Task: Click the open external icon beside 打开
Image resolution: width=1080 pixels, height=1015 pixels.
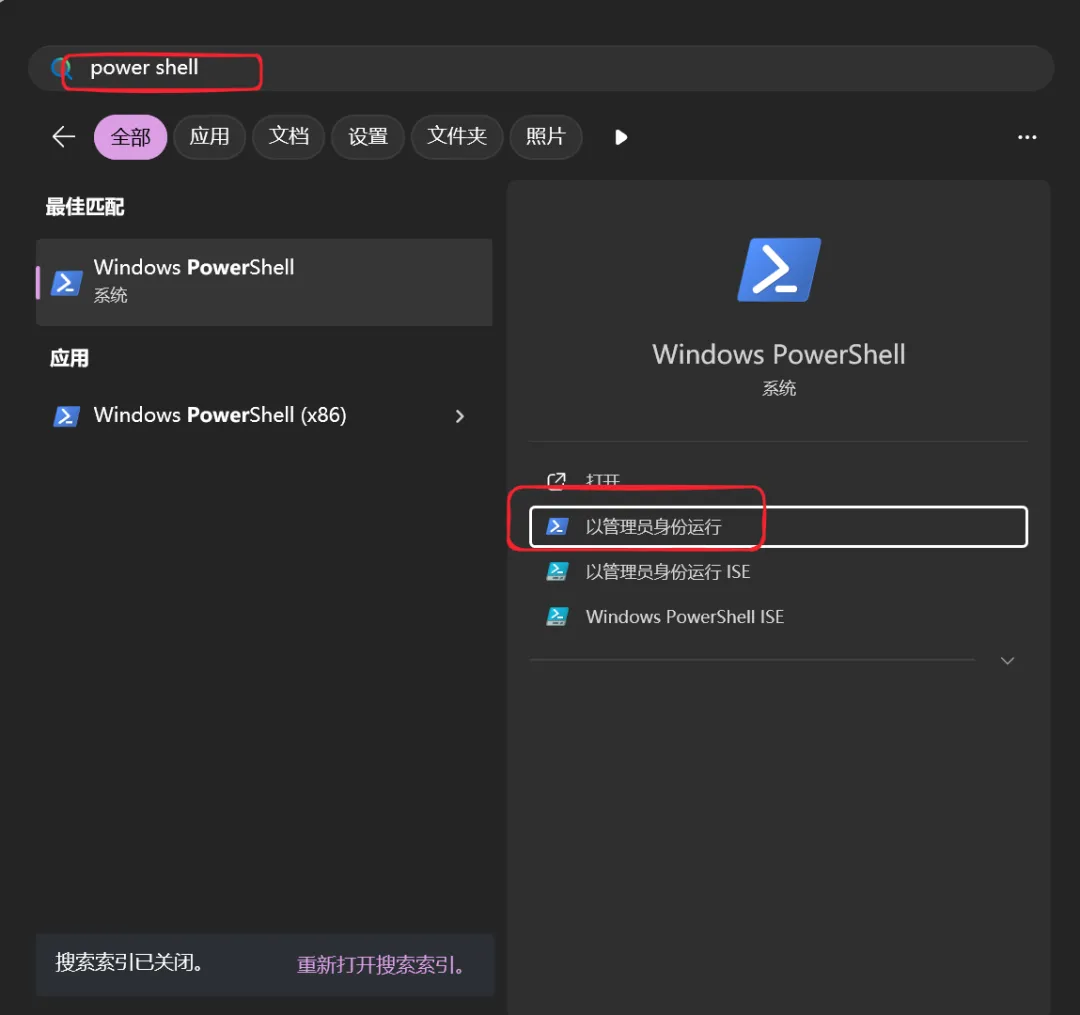Action: tap(557, 480)
